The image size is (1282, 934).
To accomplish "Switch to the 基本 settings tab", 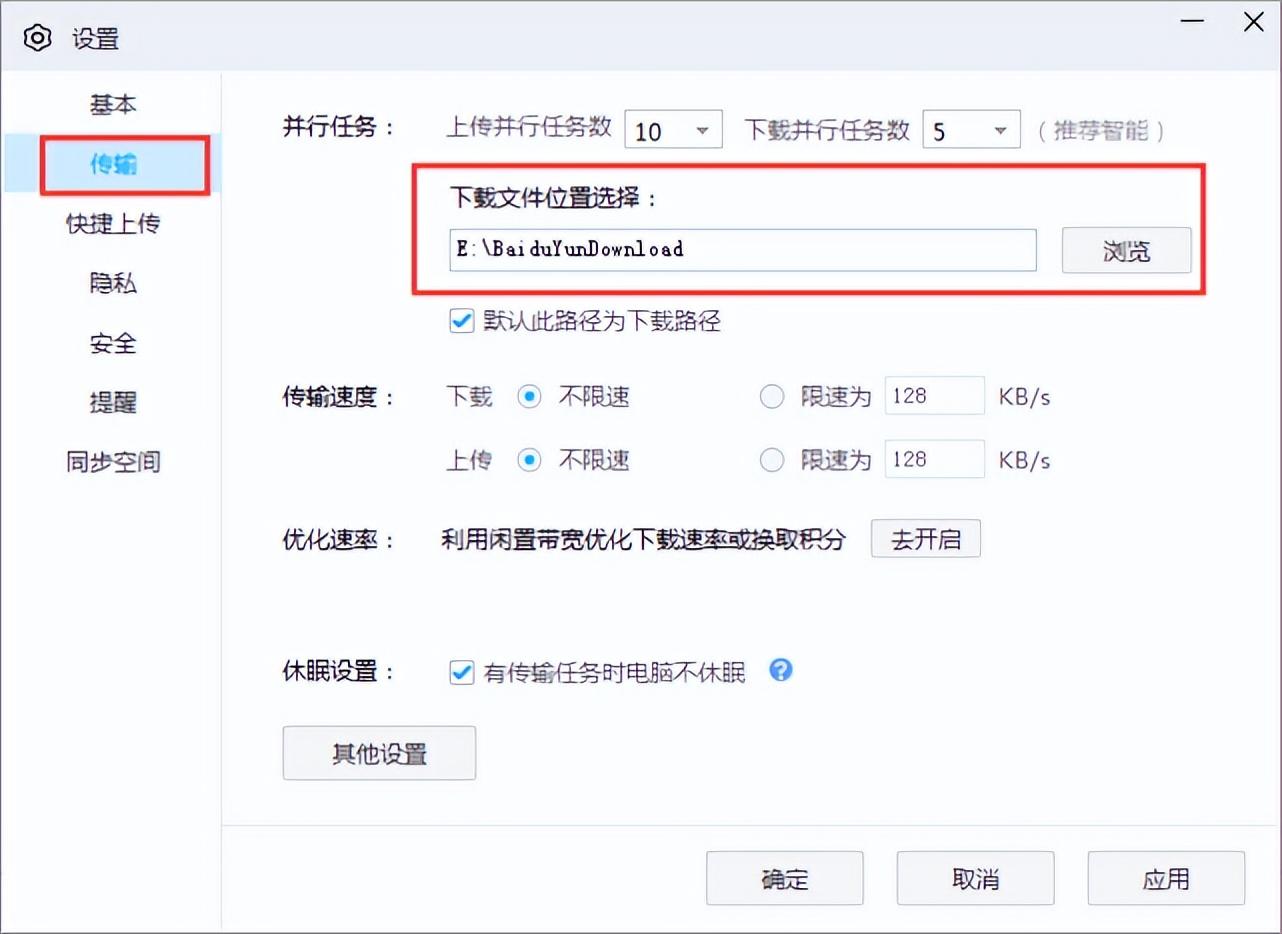I will click(x=113, y=104).
